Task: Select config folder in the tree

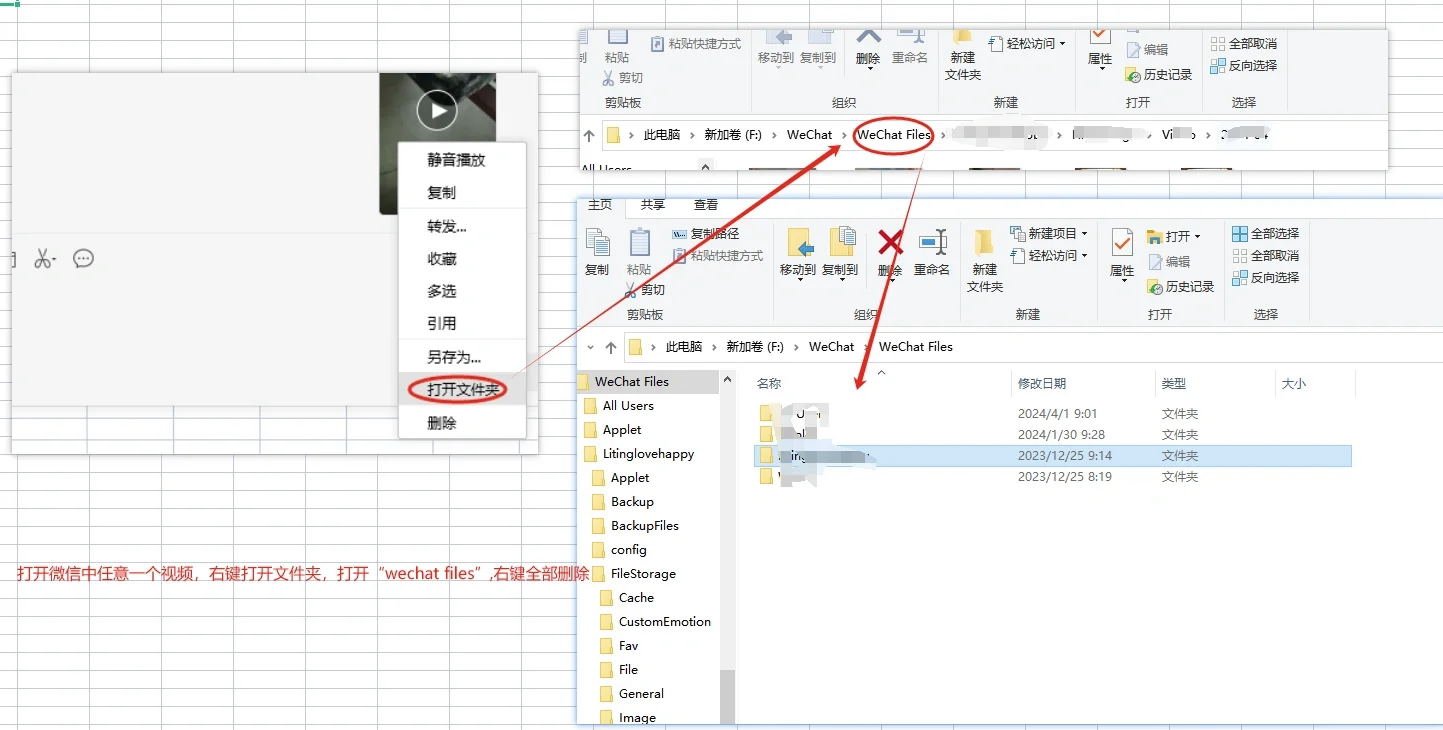Action: click(x=628, y=550)
